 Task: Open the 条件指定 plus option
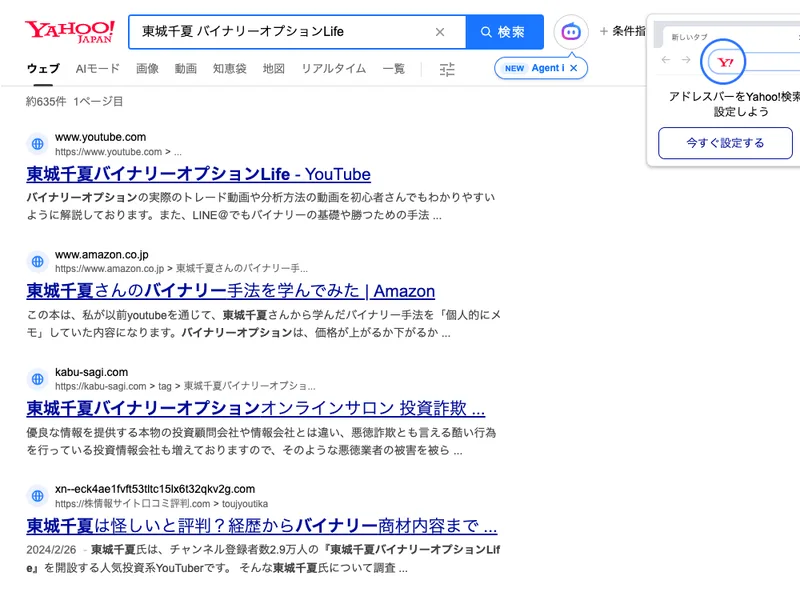pos(622,32)
